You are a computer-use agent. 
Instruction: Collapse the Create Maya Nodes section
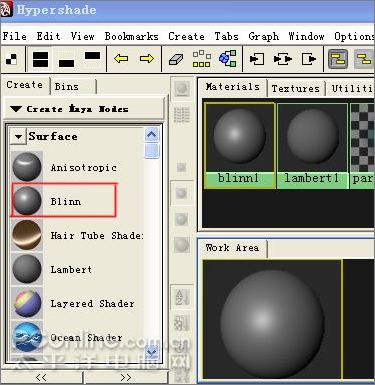tap(16, 109)
